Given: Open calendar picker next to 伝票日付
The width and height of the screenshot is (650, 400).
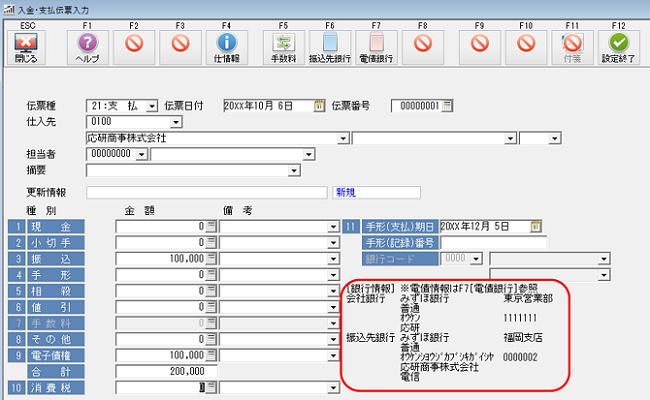Looking at the screenshot, I should point(319,105).
